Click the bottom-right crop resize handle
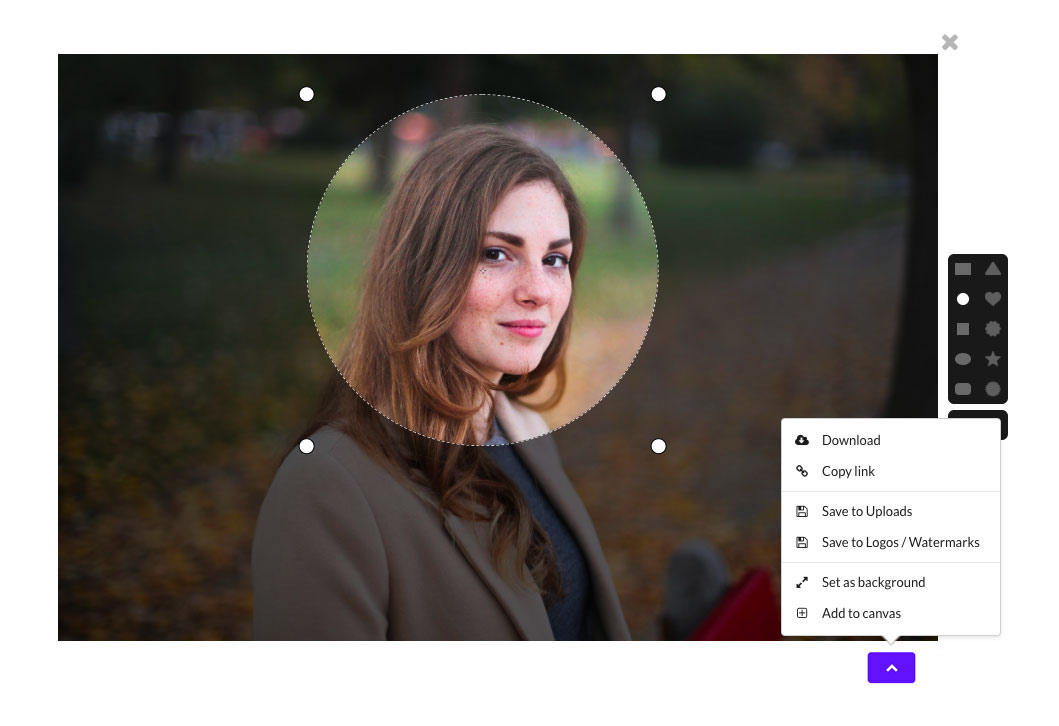The height and width of the screenshot is (726, 1059). (x=658, y=446)
